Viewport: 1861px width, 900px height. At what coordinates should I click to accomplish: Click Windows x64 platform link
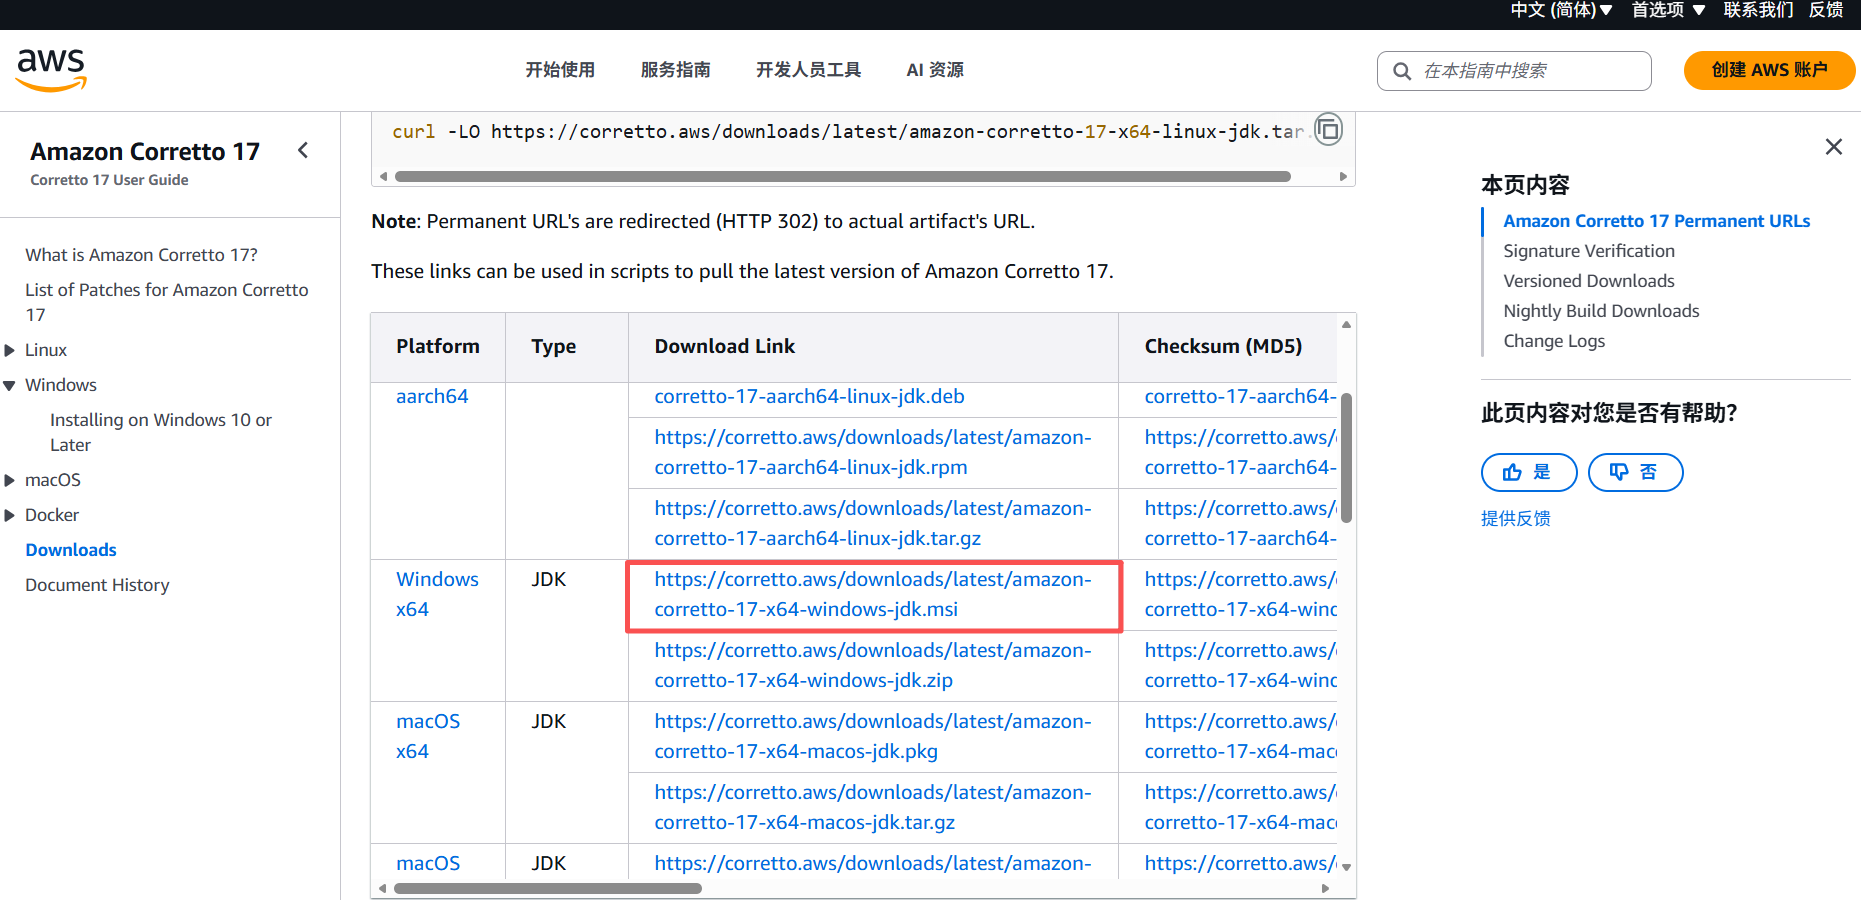click(x=437, y=594)
